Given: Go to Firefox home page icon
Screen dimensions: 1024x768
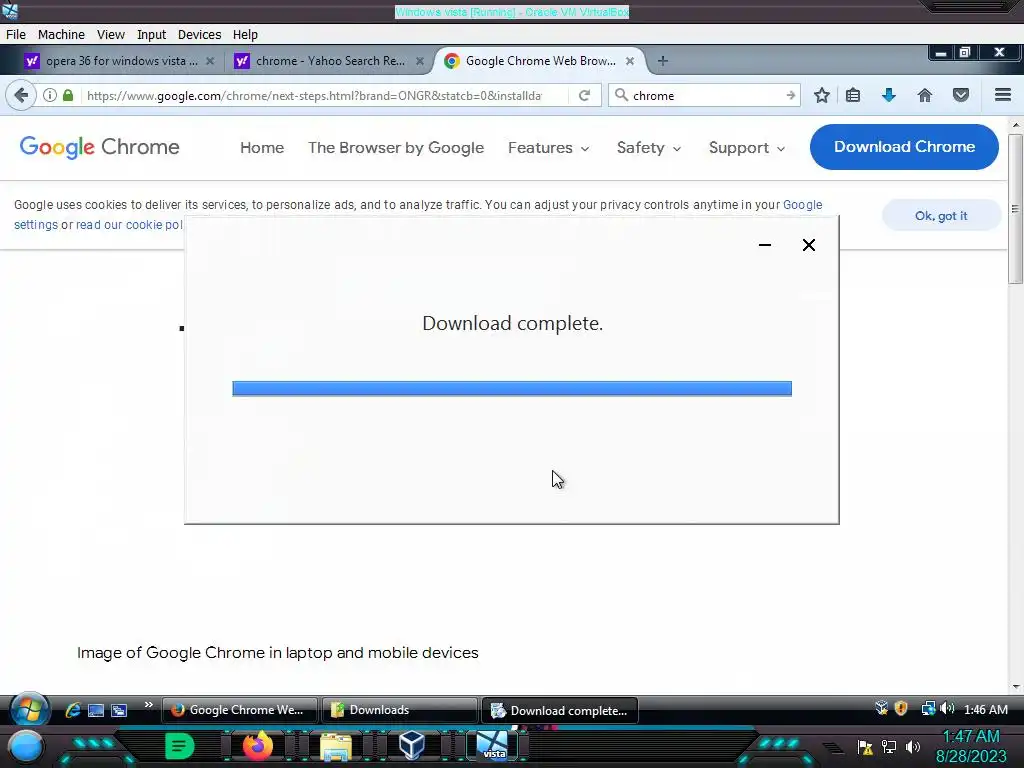Looking at the screenshot, I should [924, 95].
